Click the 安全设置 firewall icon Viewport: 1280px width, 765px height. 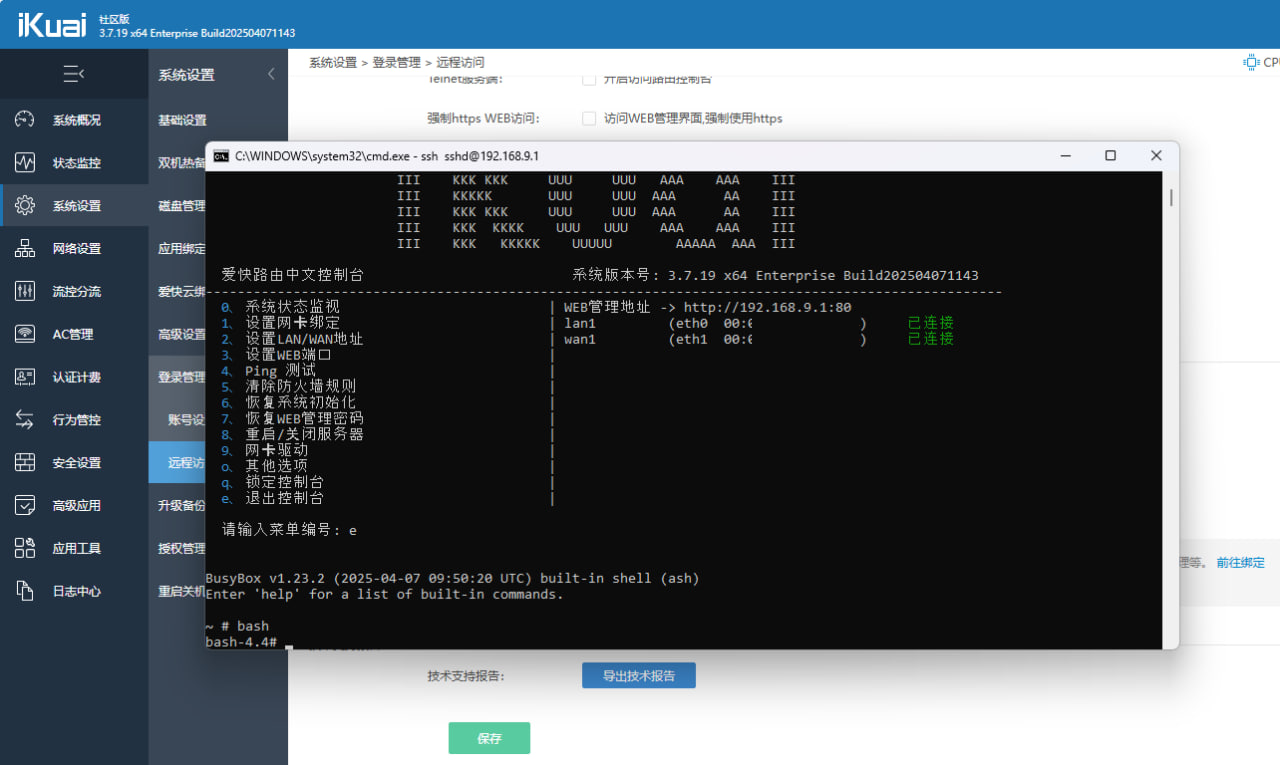pos(25,463)
